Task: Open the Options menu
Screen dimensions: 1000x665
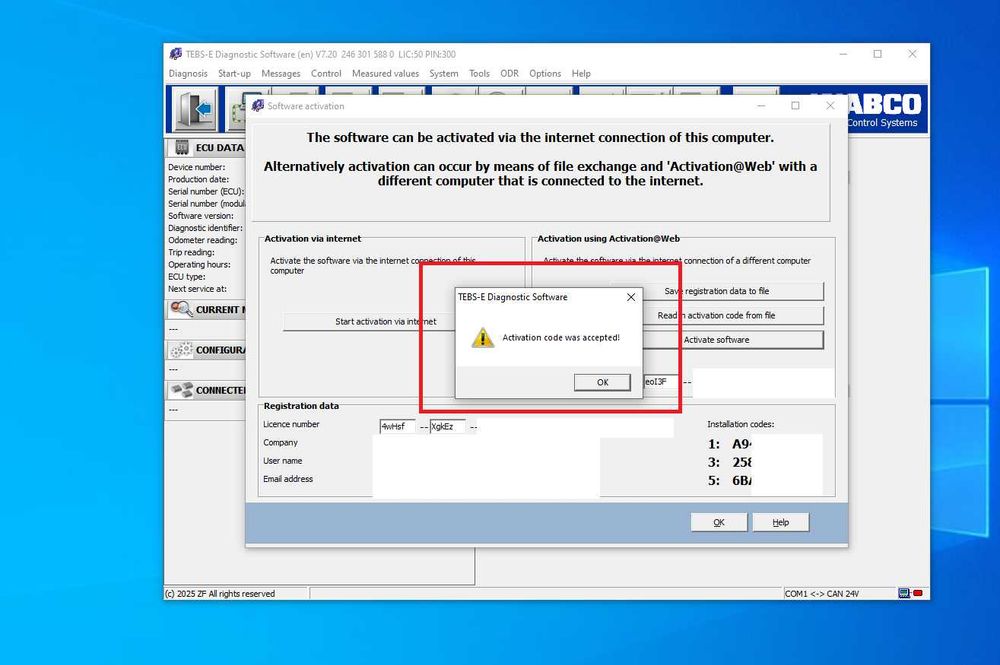Action: pyautogui.click(x=545, y=73)
